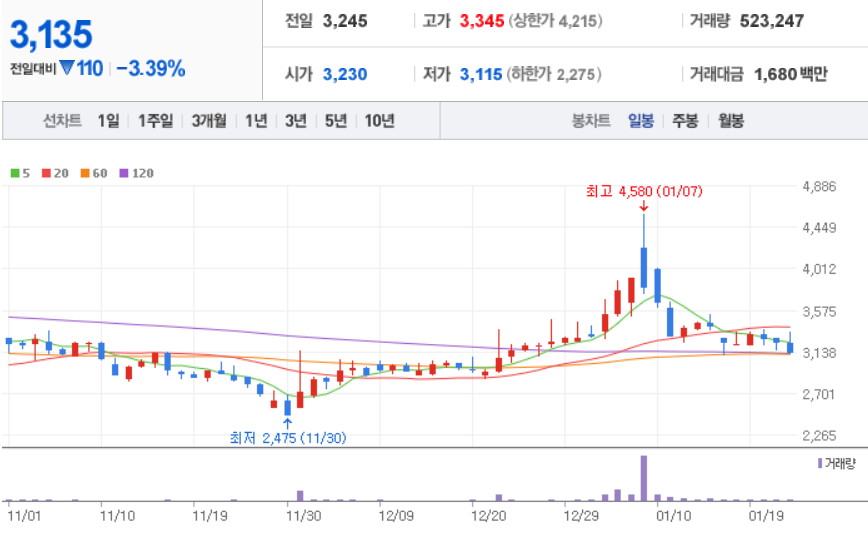Select the 일봉 candlestick chart

[641, 120]
